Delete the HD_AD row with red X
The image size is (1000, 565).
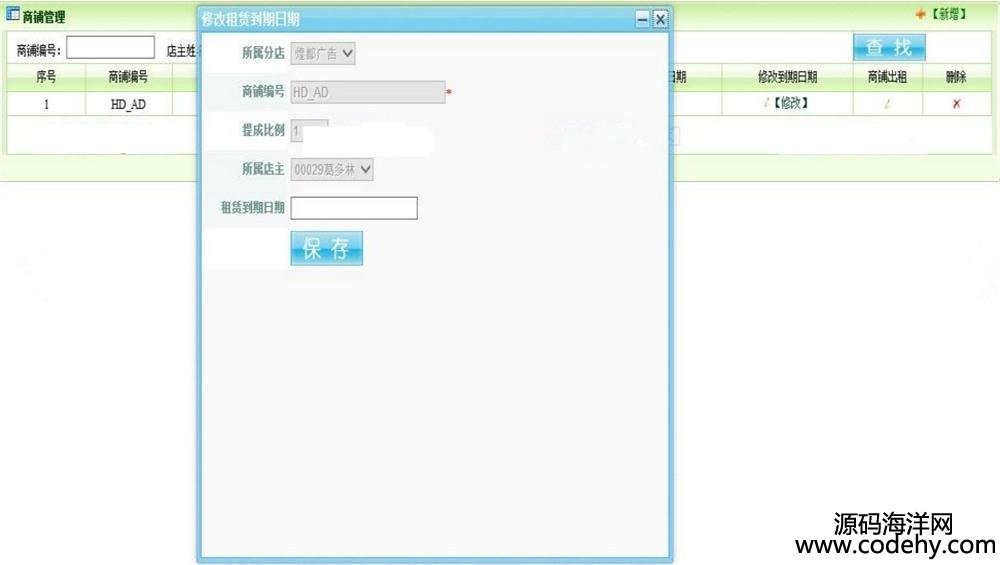[x=956, y=104]
